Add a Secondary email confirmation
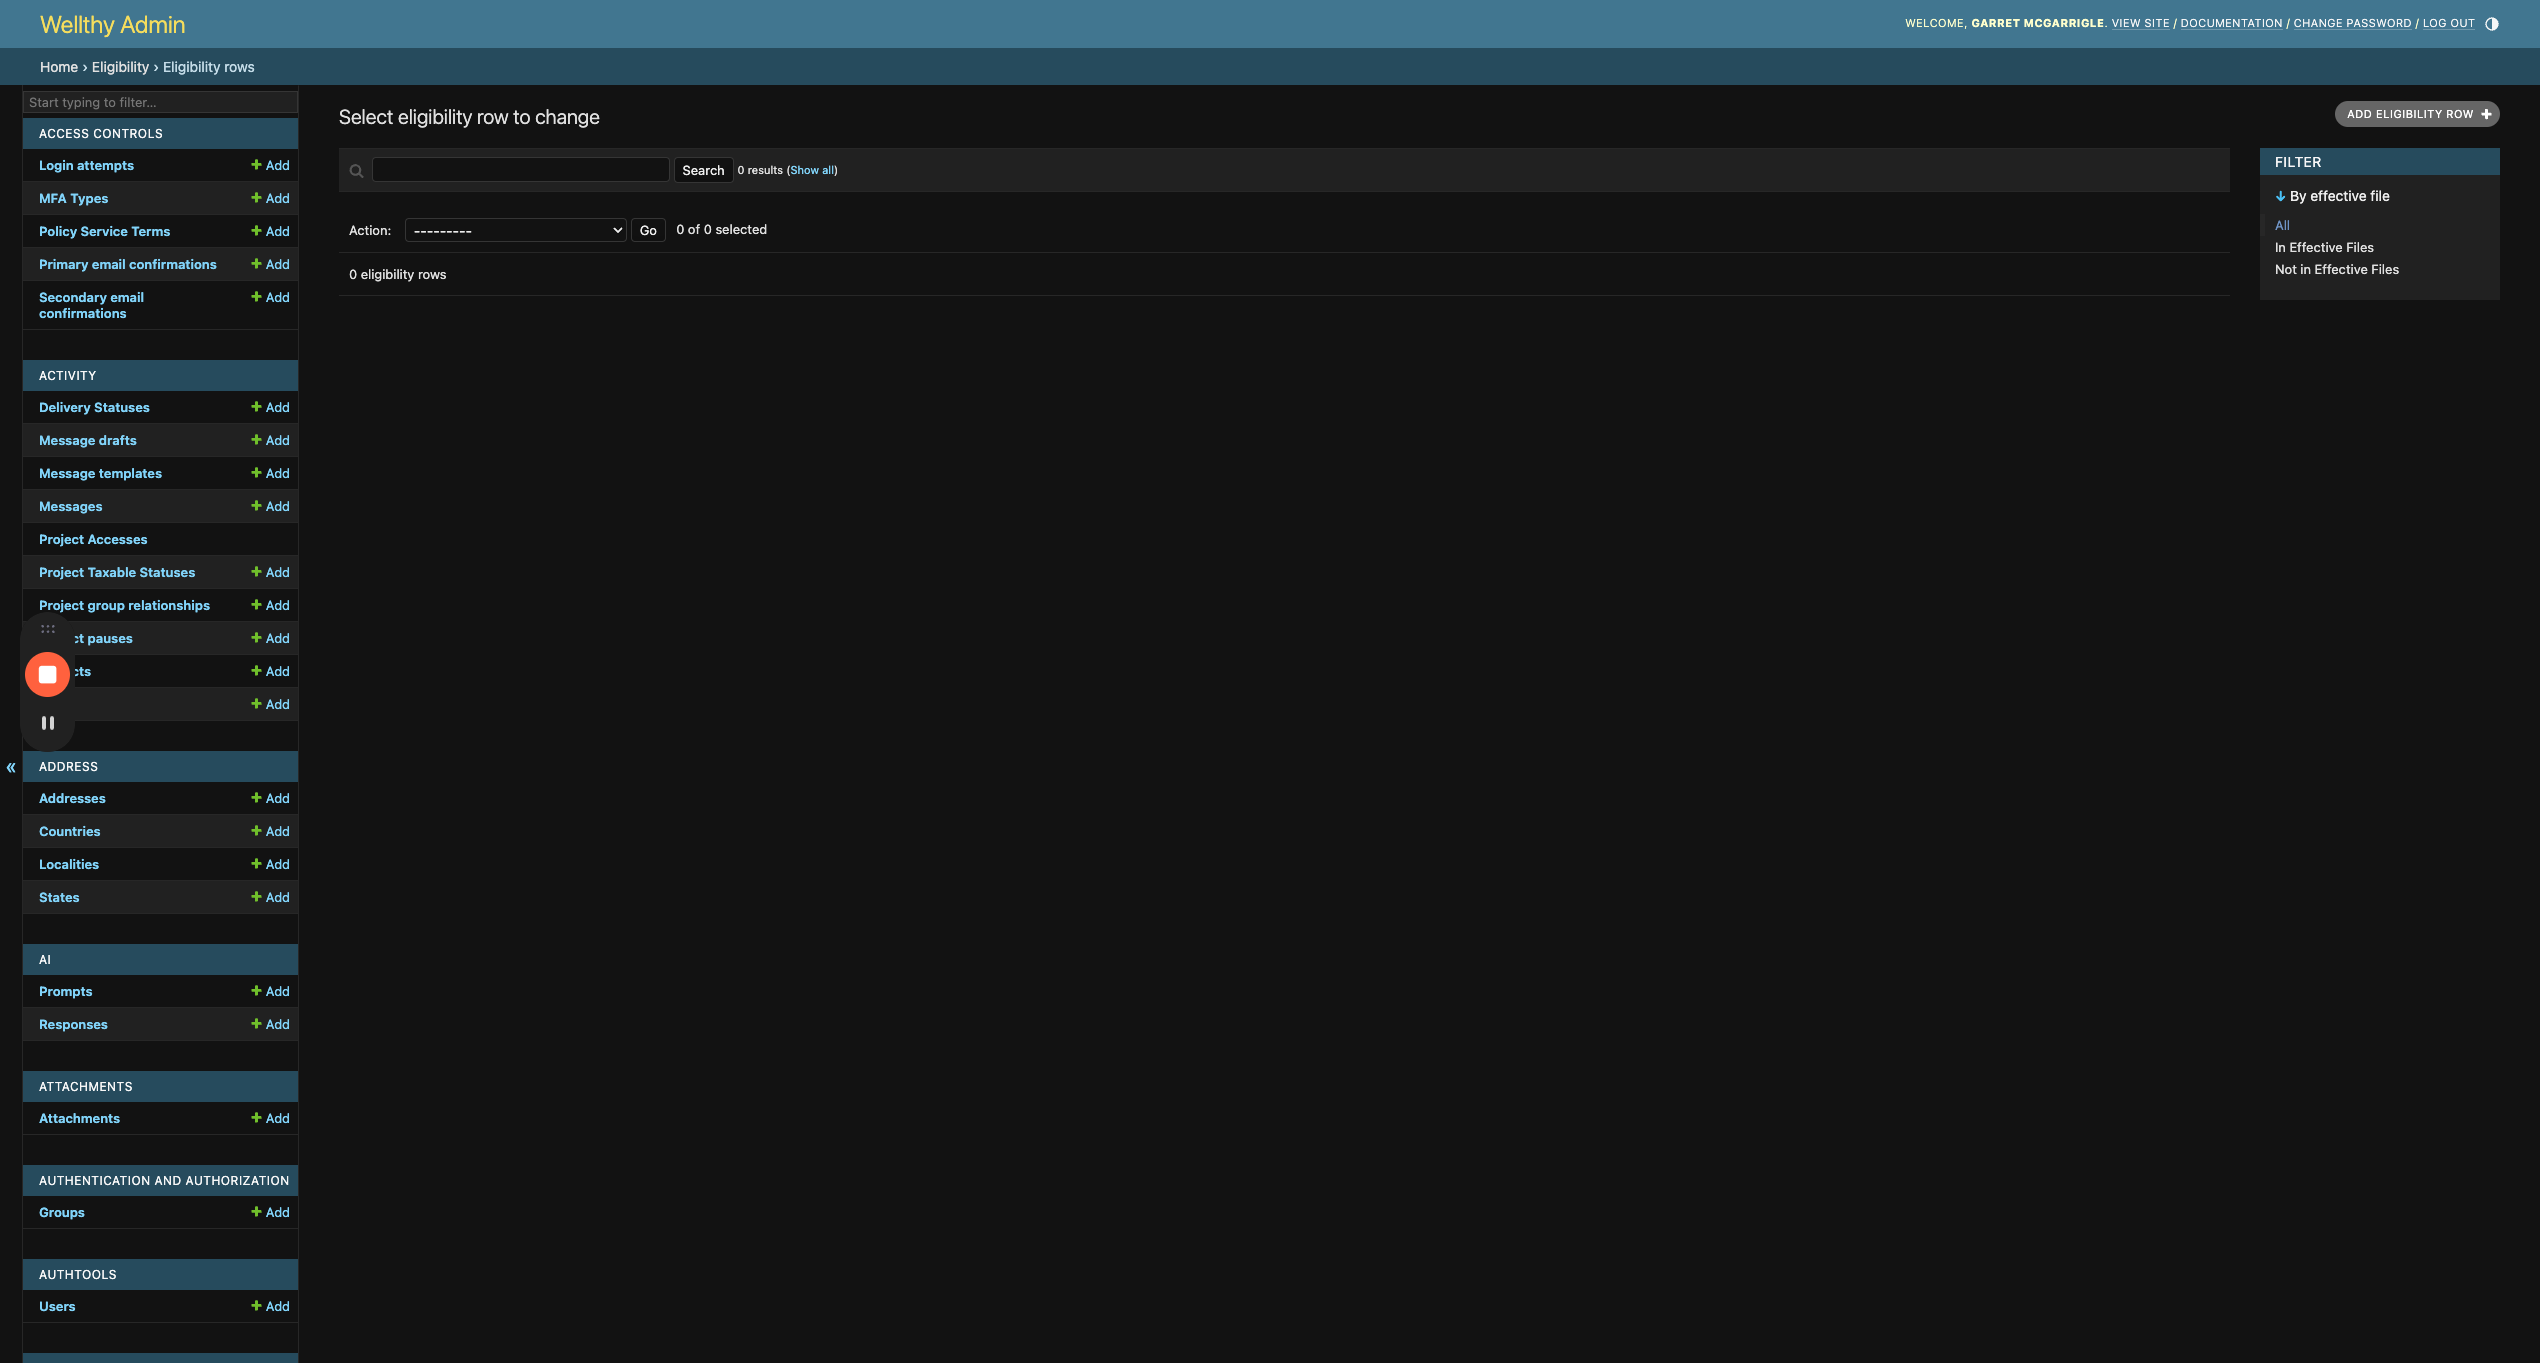 [270, 297]
